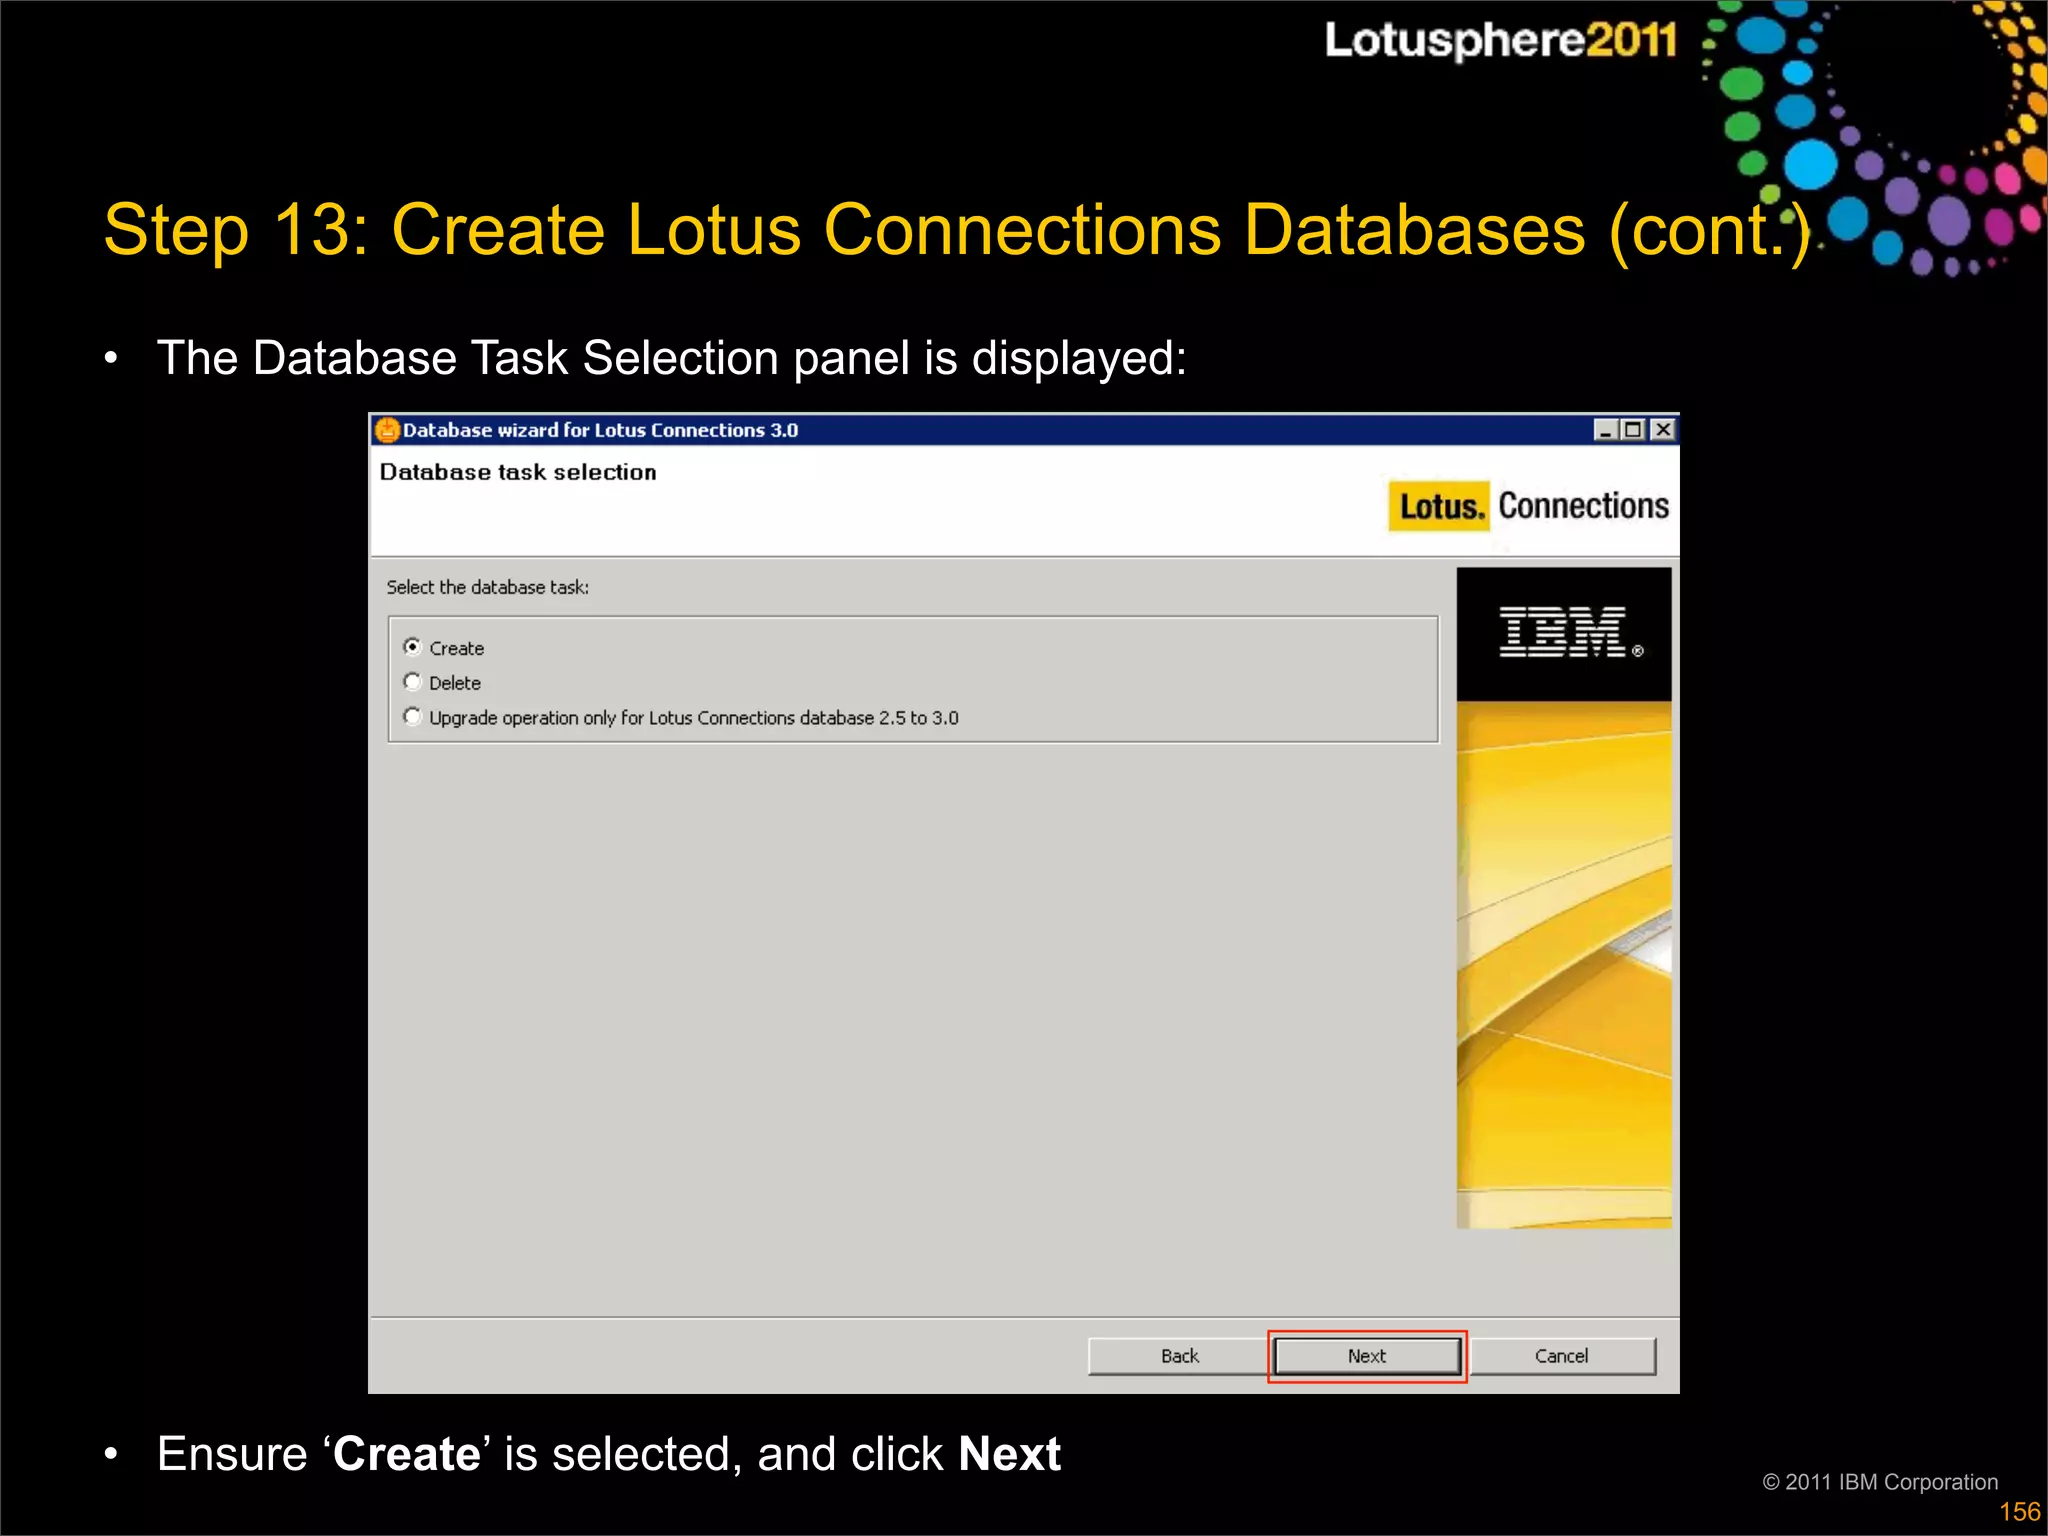Close the Database wizard window

(1662, 430)
